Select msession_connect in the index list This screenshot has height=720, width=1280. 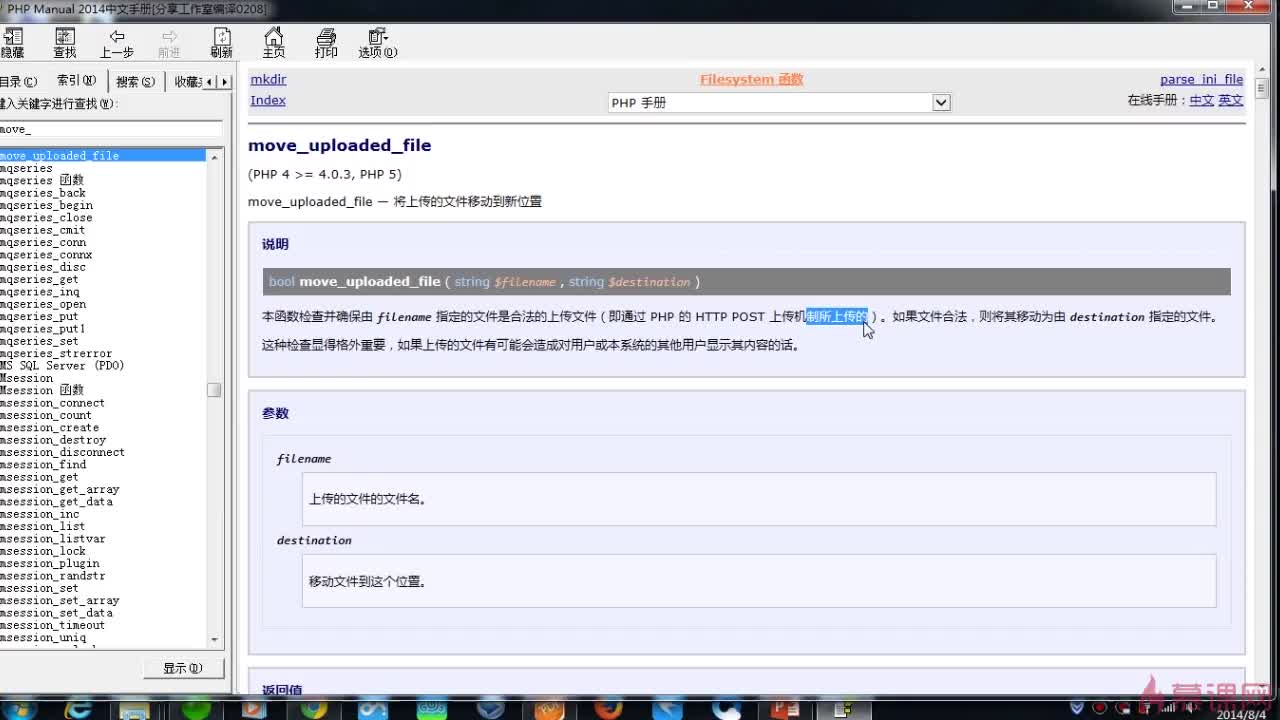point(52,403)
